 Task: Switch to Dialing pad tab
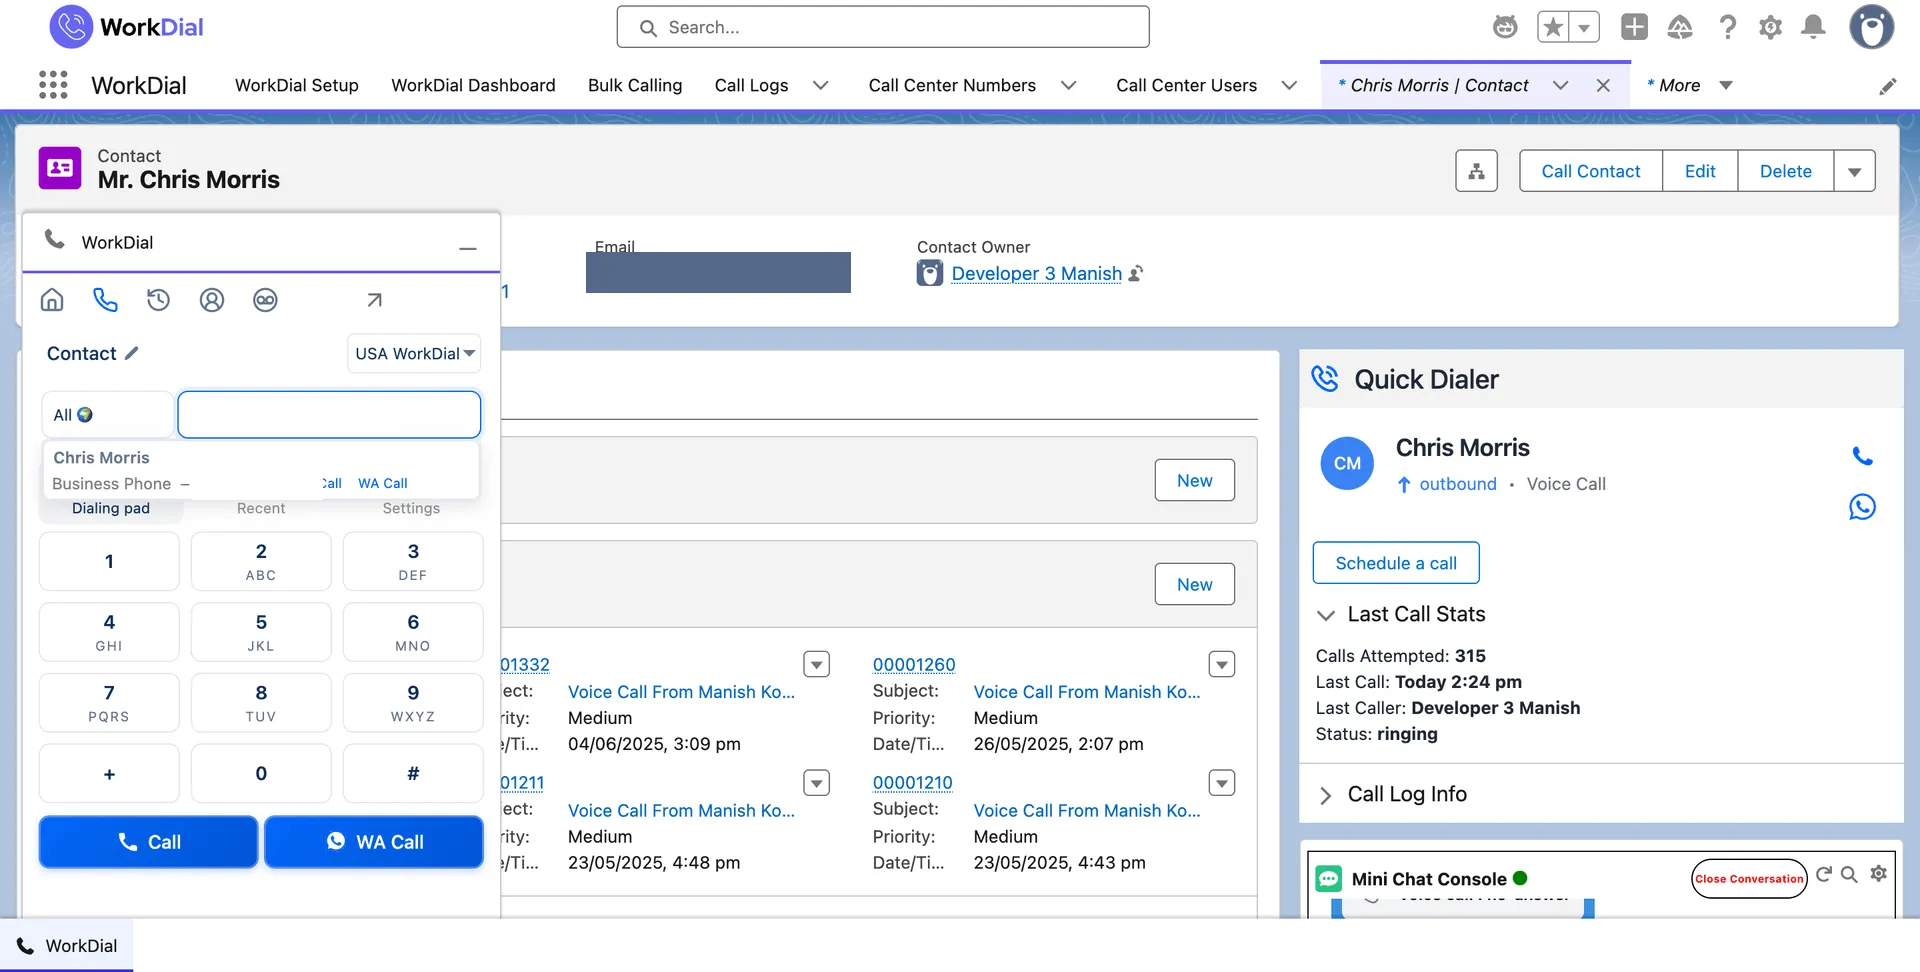[x=111, y=508]
